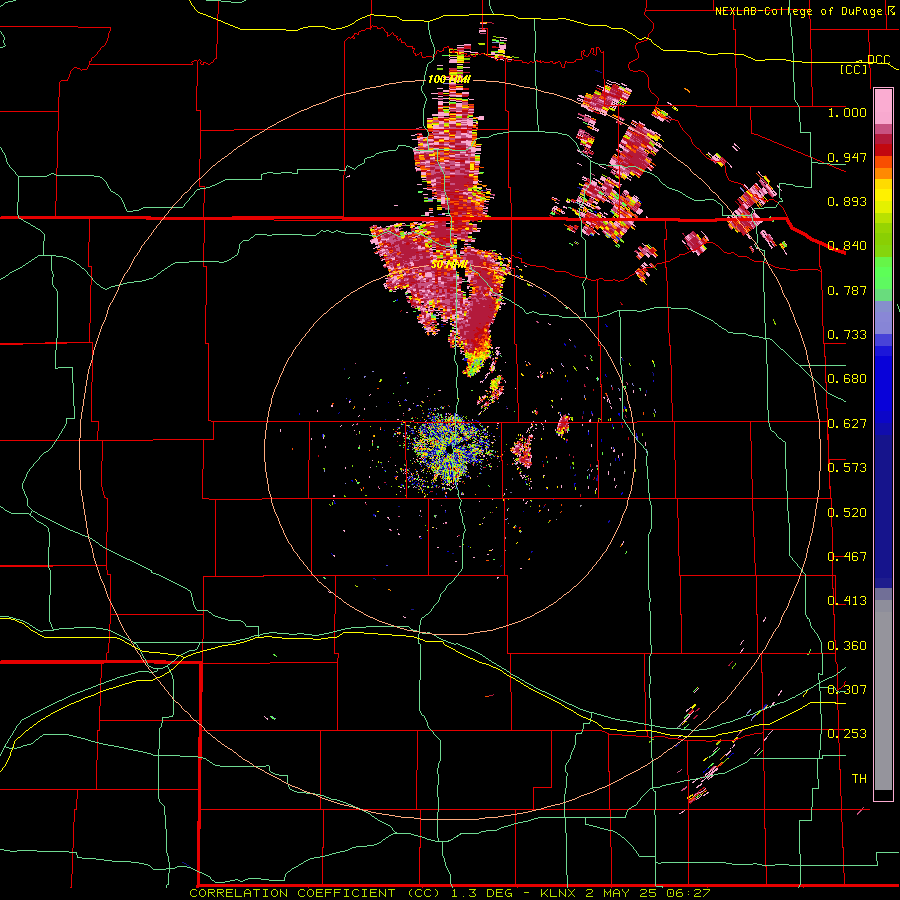Click the 0.253 scale value
900x900 pixels.
[x=847, y=734]
